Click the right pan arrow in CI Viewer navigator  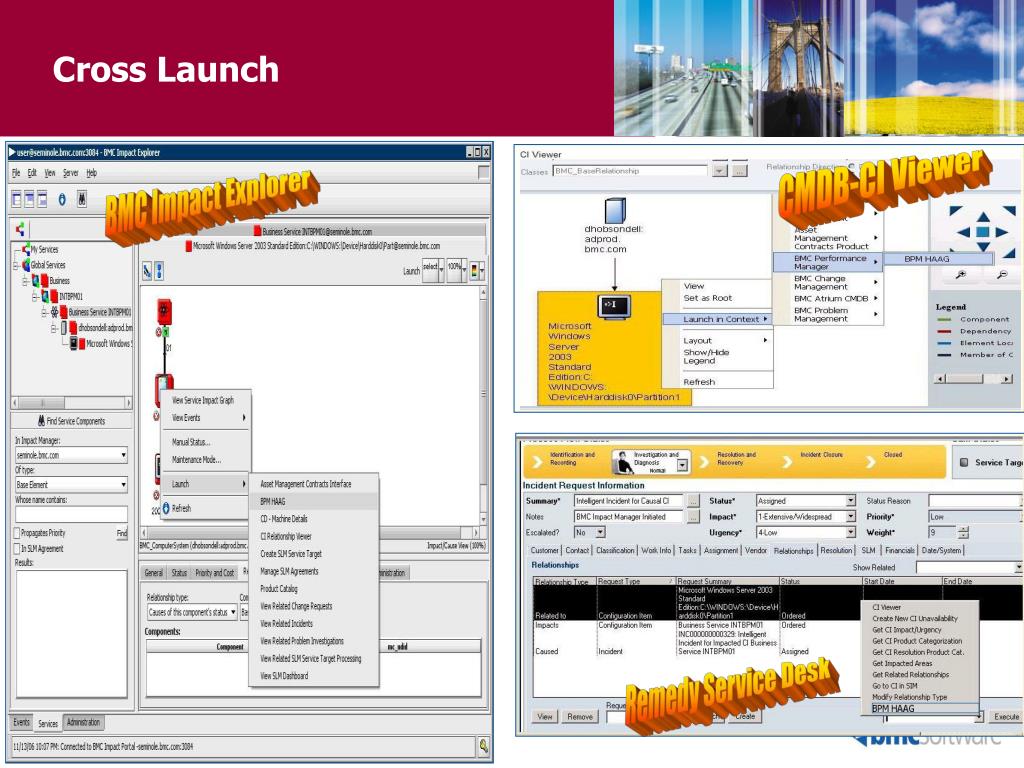(x=1002, y=232)
